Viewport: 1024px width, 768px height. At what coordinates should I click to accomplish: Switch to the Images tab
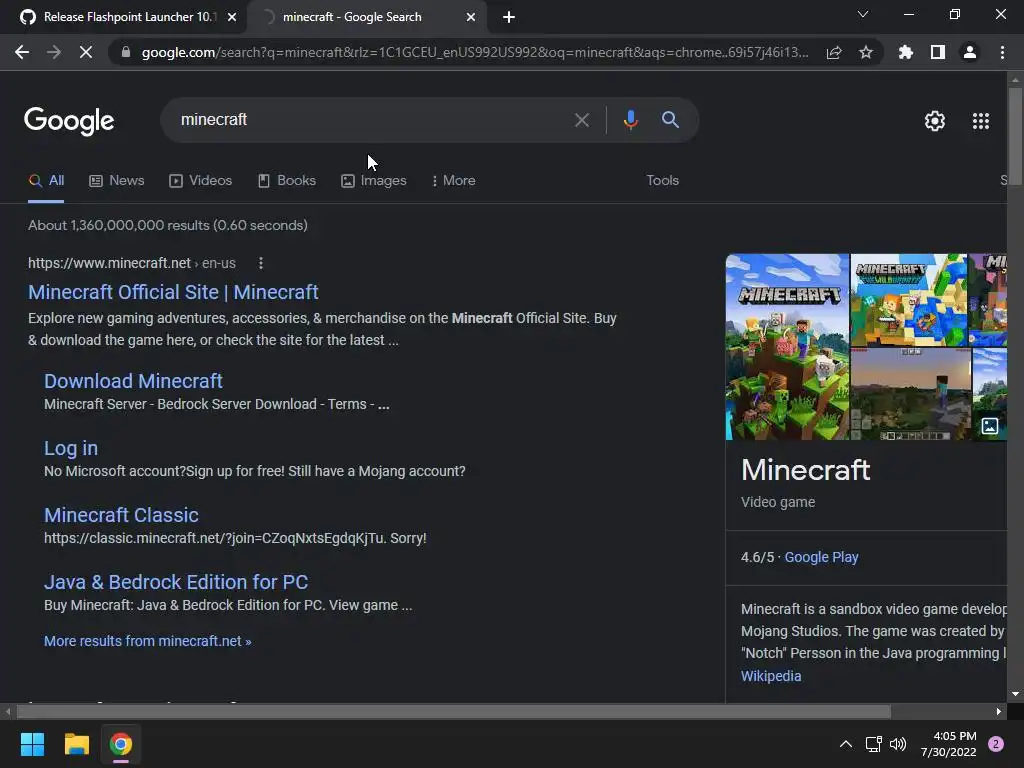coord(374,181)
